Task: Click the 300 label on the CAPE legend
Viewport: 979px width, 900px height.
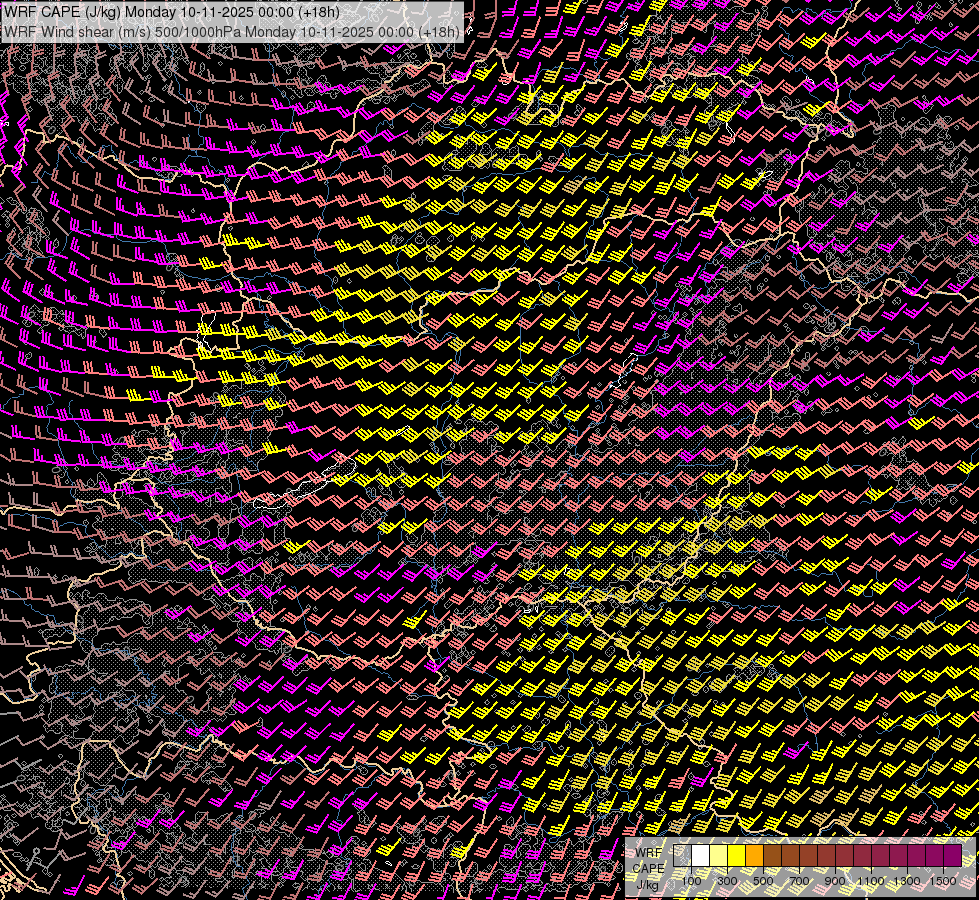Action: click(x=727, y=881)
